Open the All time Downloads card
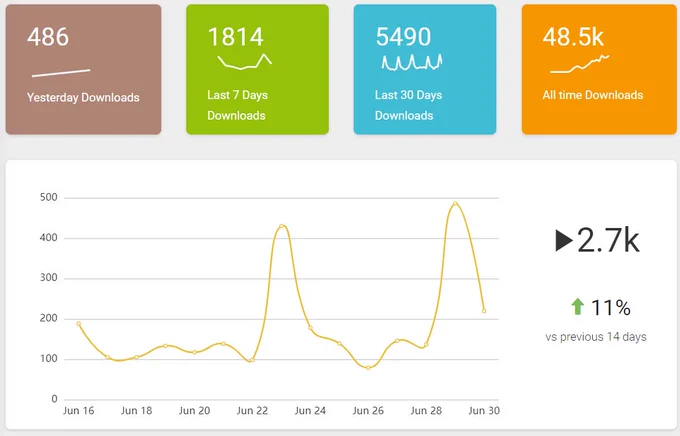This screenshot has width=680, height=436. 599,69
